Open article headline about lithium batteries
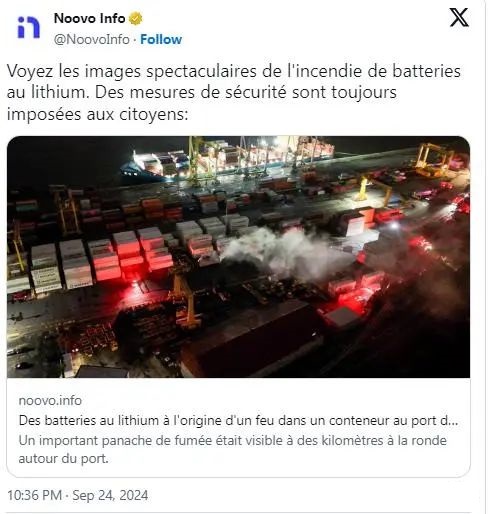 click(x=238, y=421)
